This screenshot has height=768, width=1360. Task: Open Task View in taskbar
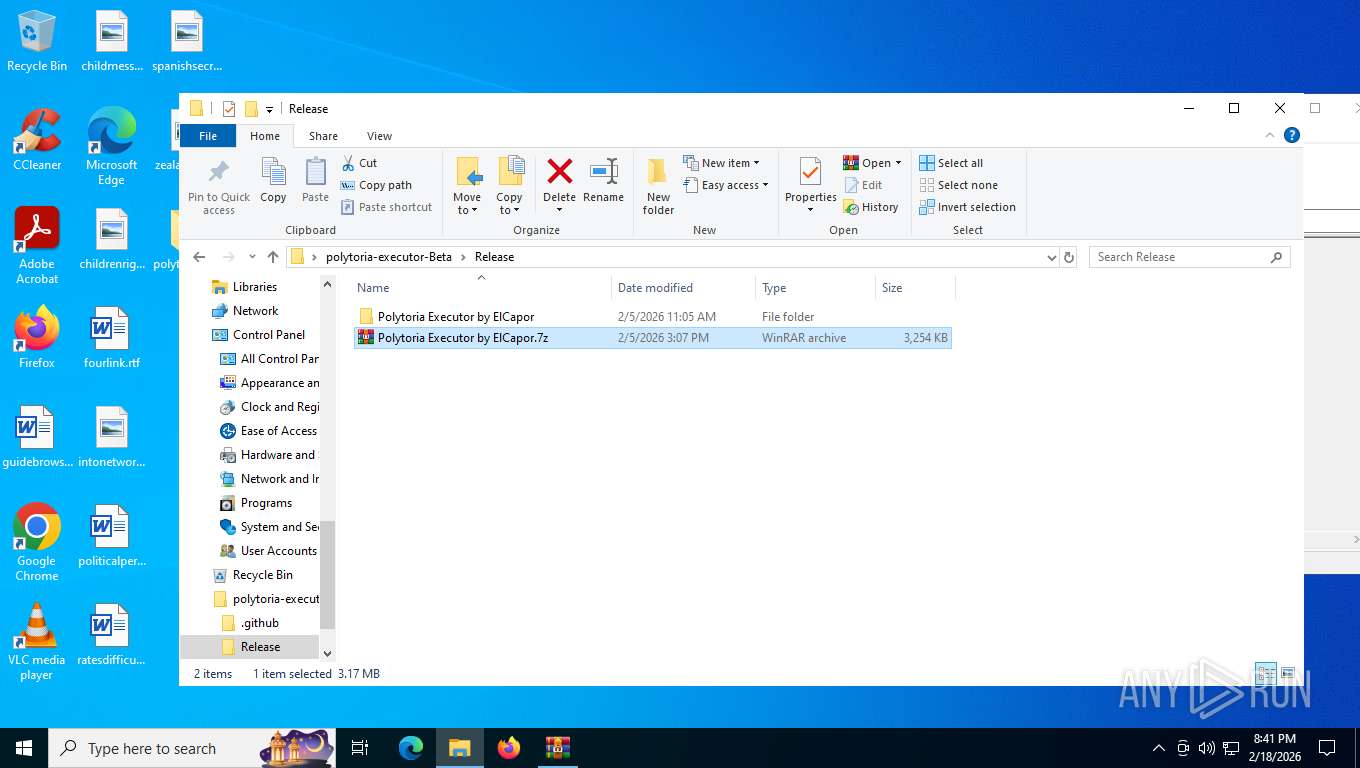coord(360,748)
